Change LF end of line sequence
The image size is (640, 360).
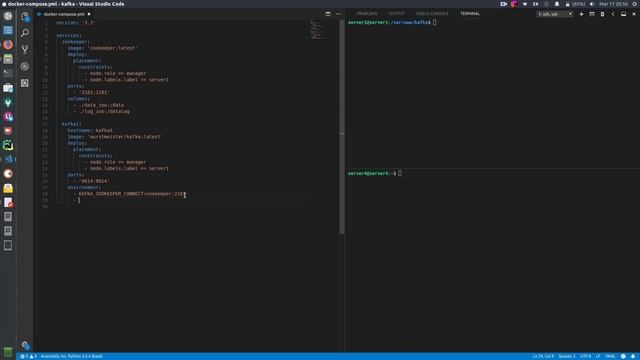coord(598,356)
